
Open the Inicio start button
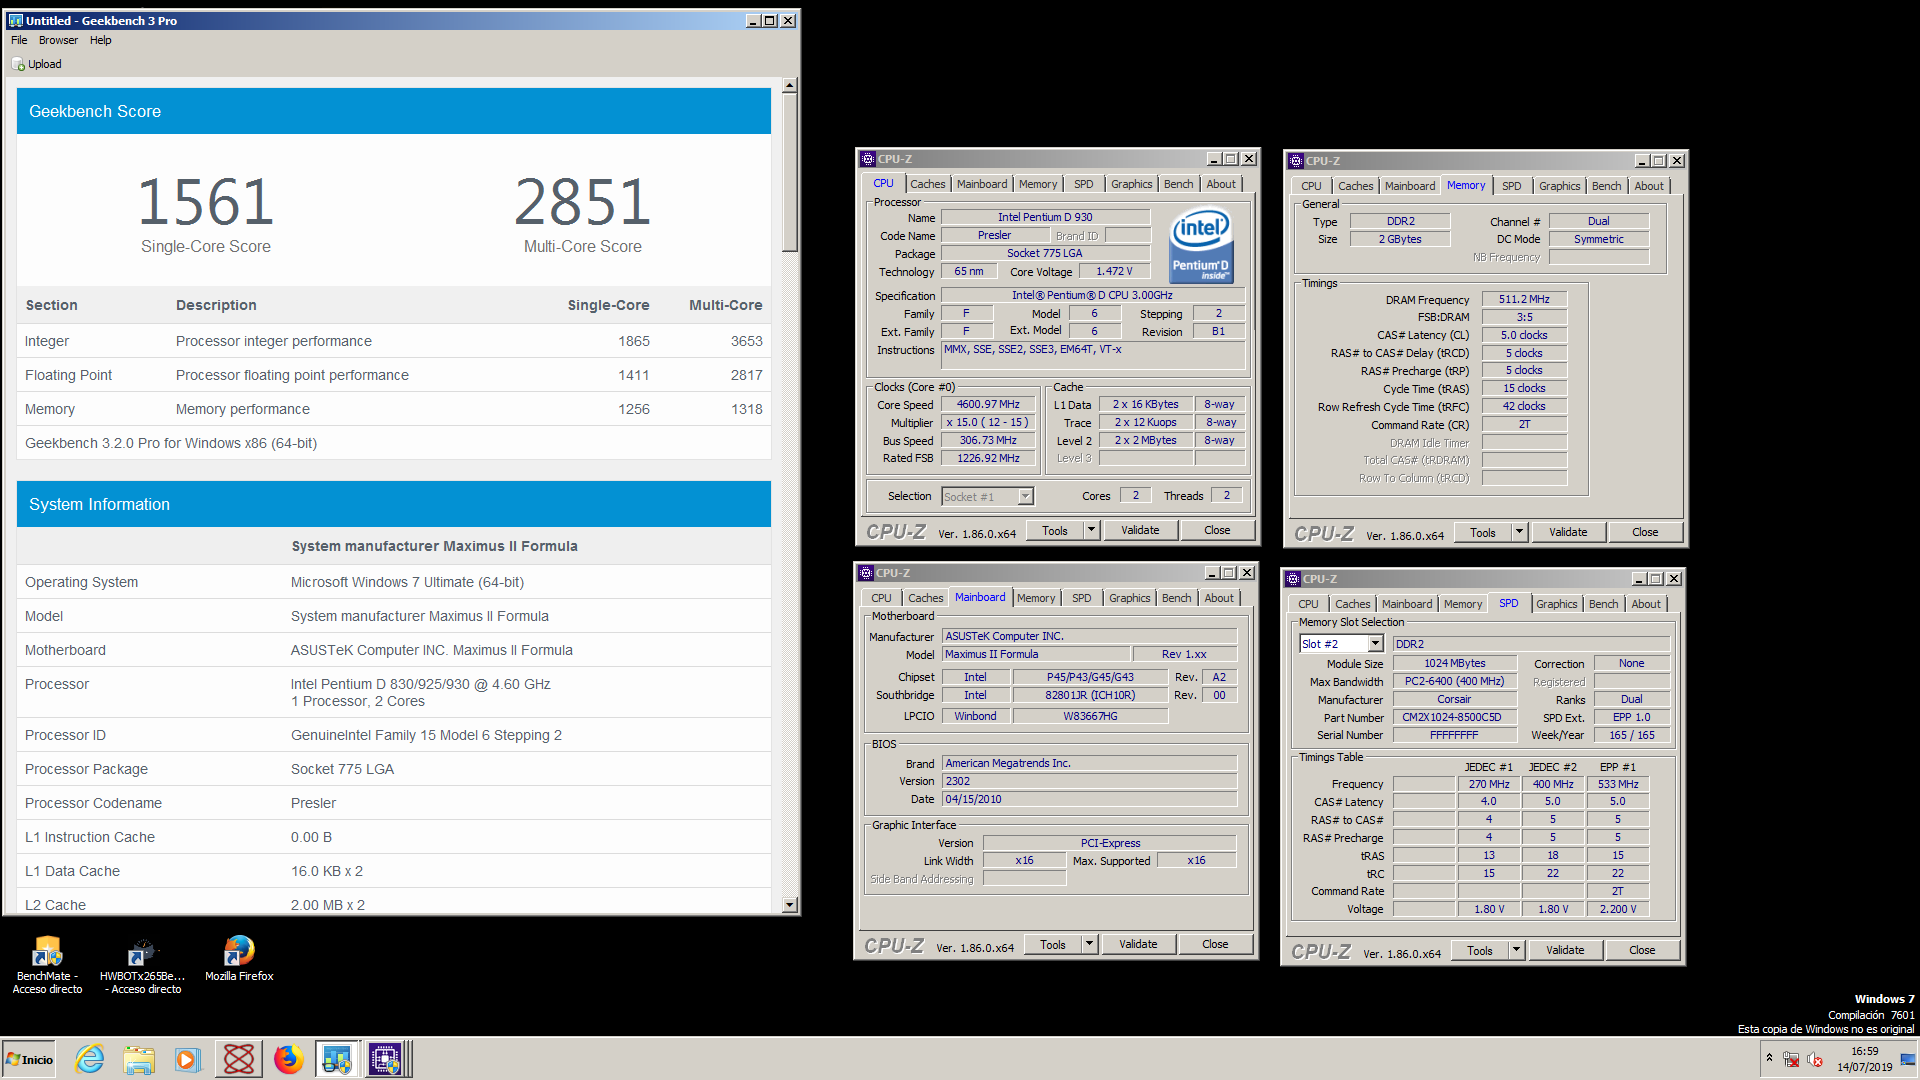click(x=29, y=1059)
